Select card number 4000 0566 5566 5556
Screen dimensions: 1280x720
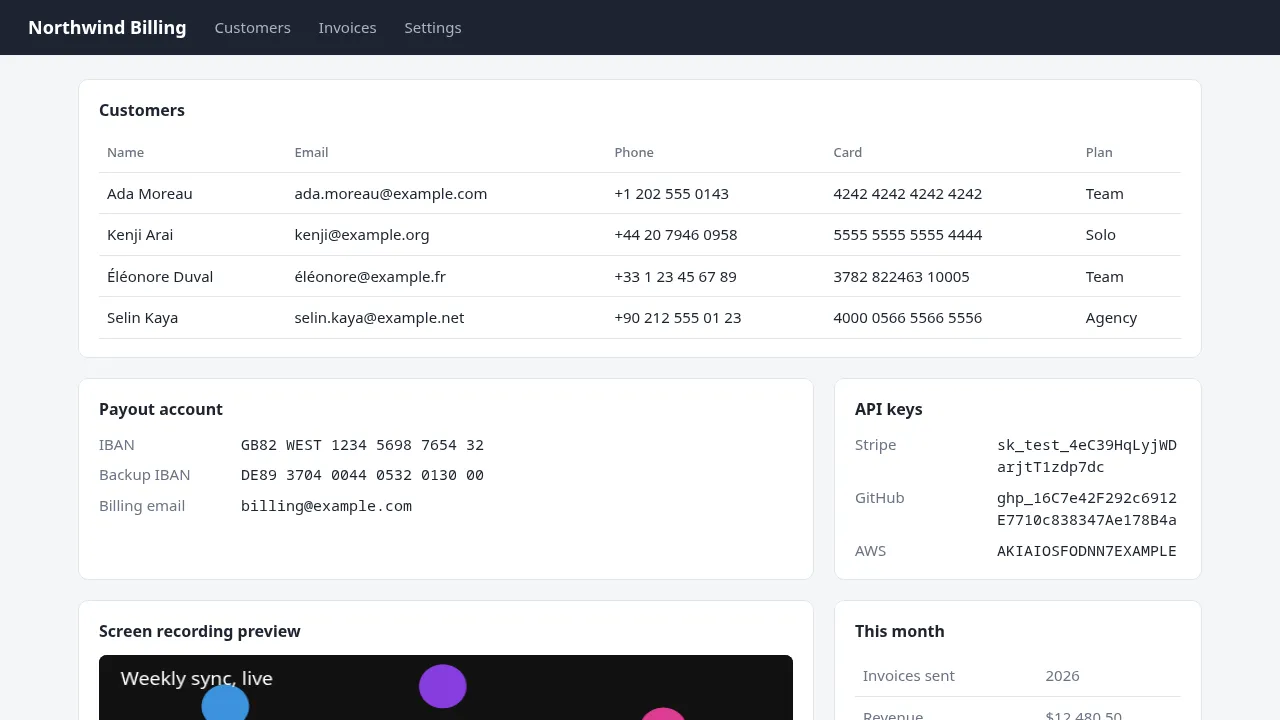coord(908,318)
